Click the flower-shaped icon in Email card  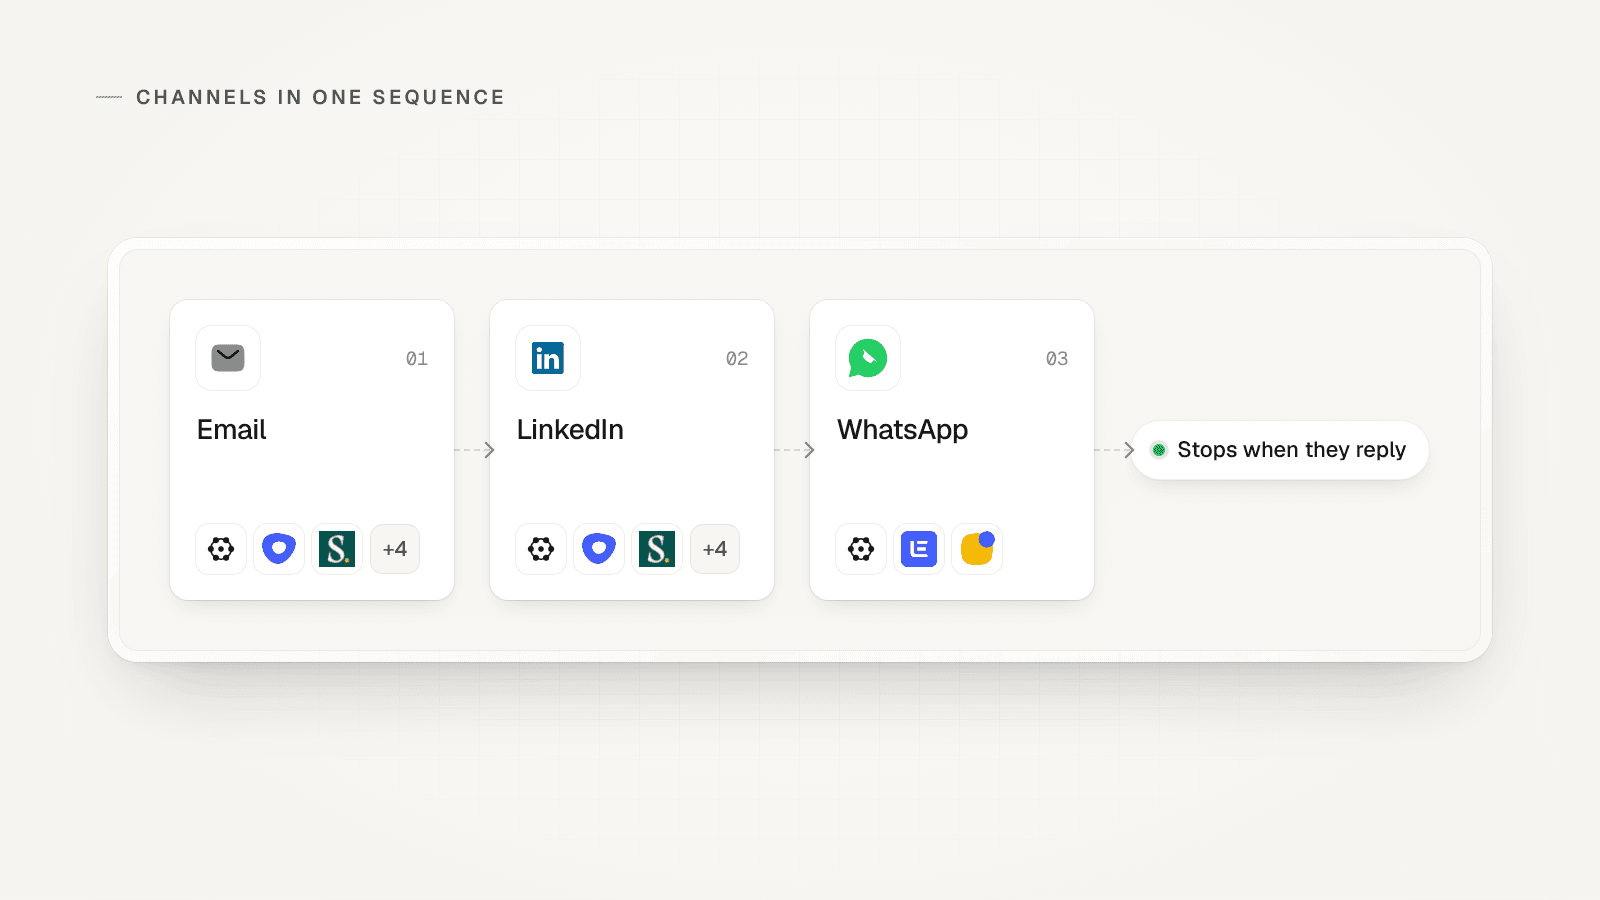[221, 549]
